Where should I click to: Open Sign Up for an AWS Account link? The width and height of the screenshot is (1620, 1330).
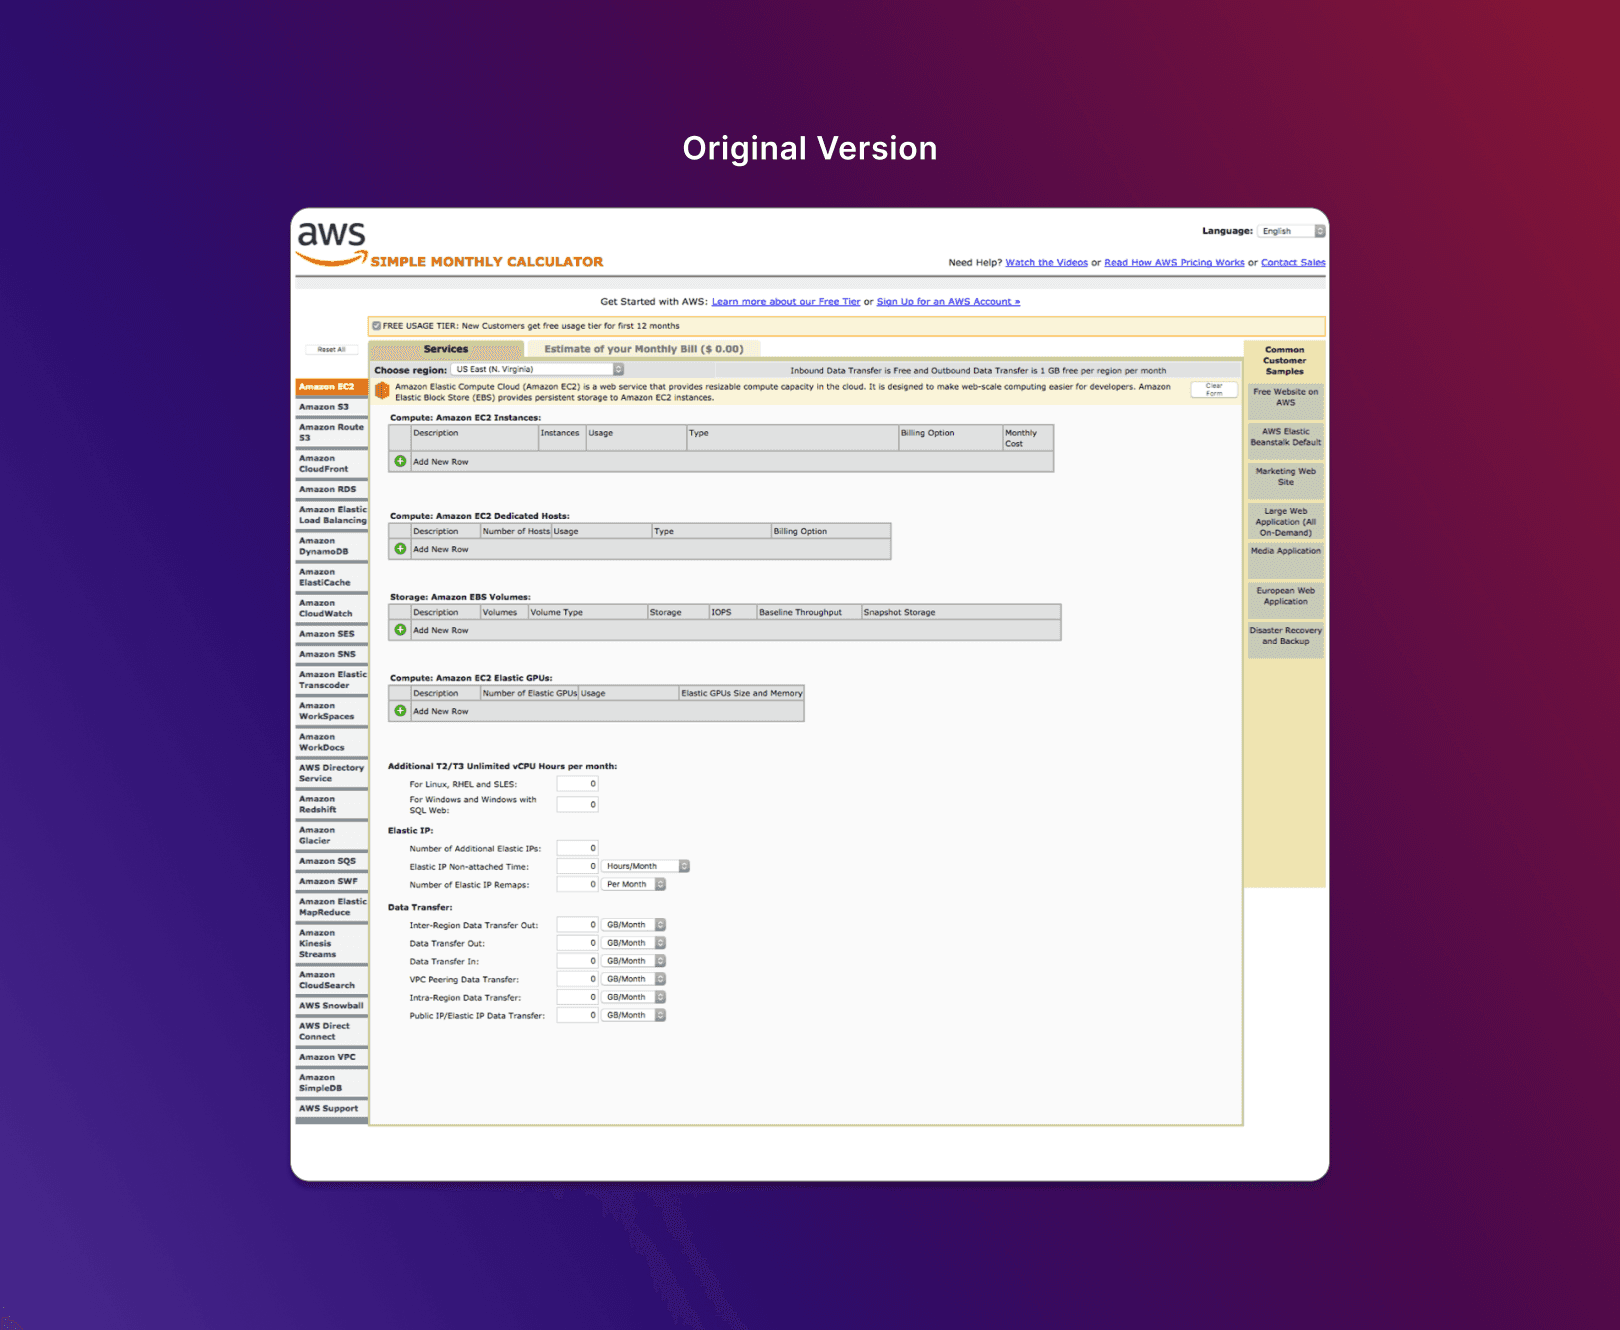tap(948, 302)
